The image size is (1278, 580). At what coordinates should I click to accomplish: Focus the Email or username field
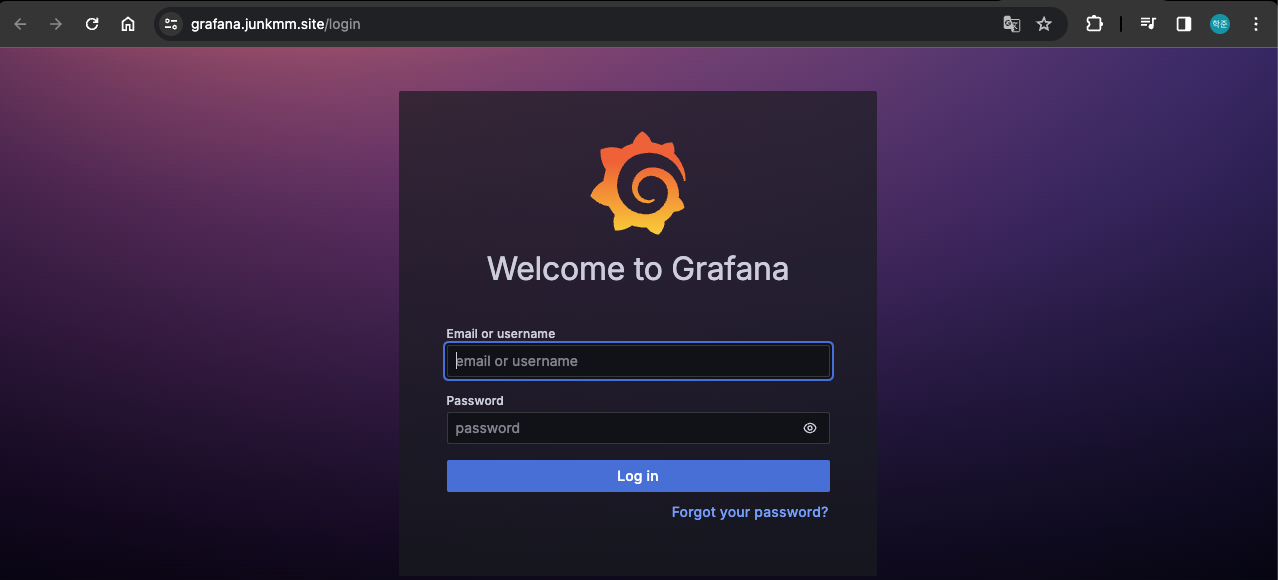638,361
